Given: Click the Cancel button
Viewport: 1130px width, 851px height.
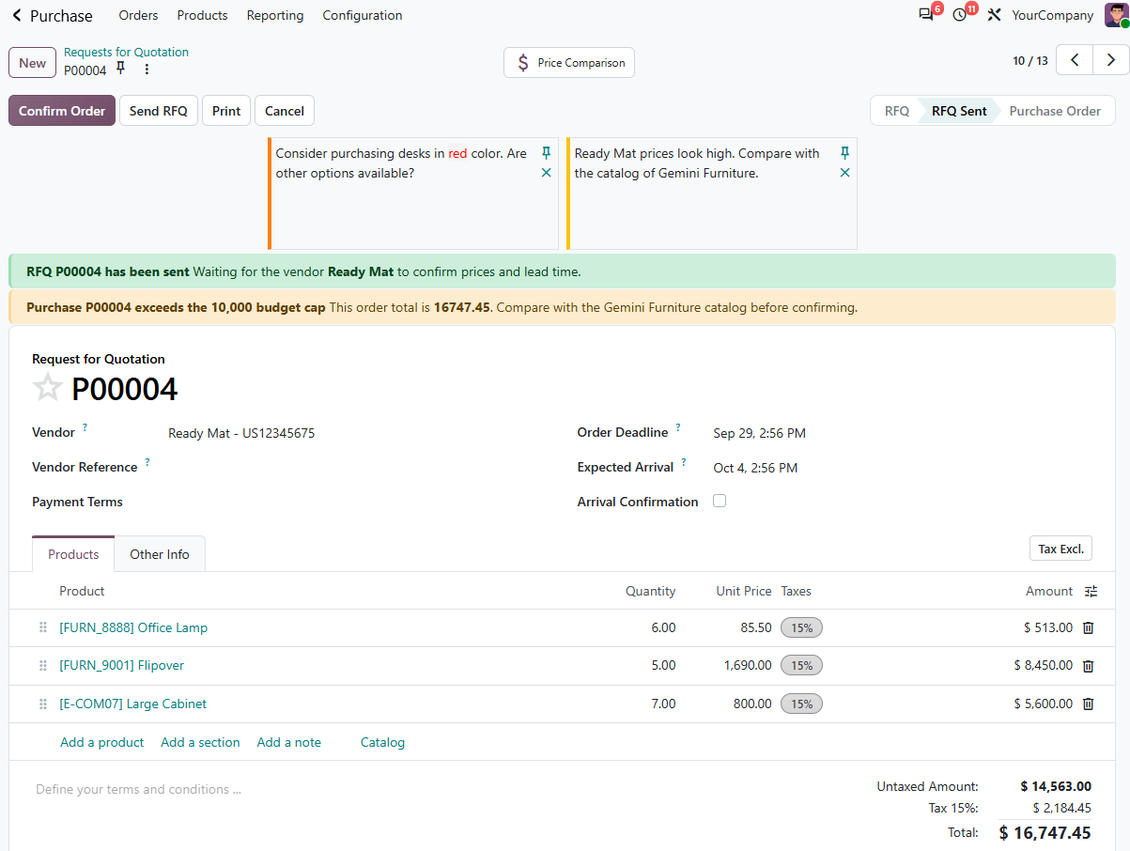Looking at the screenshot, I should pyautogui.click(x=285, y=110).
